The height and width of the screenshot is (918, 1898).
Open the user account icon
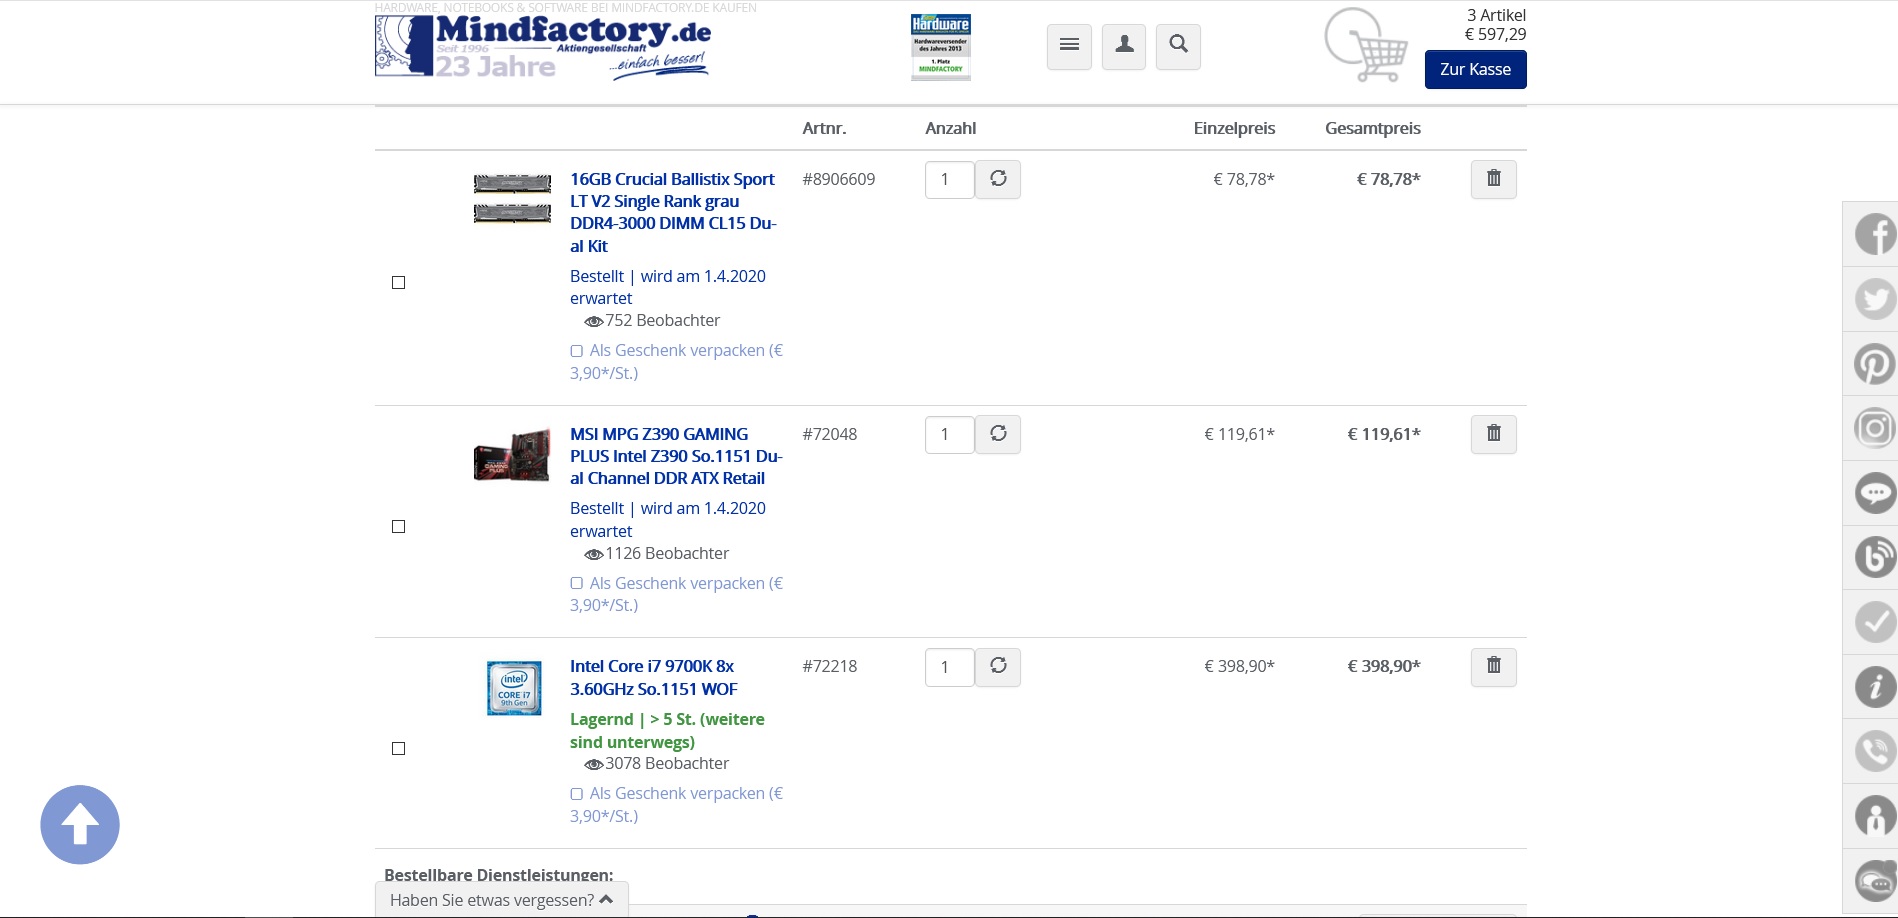1124,46
